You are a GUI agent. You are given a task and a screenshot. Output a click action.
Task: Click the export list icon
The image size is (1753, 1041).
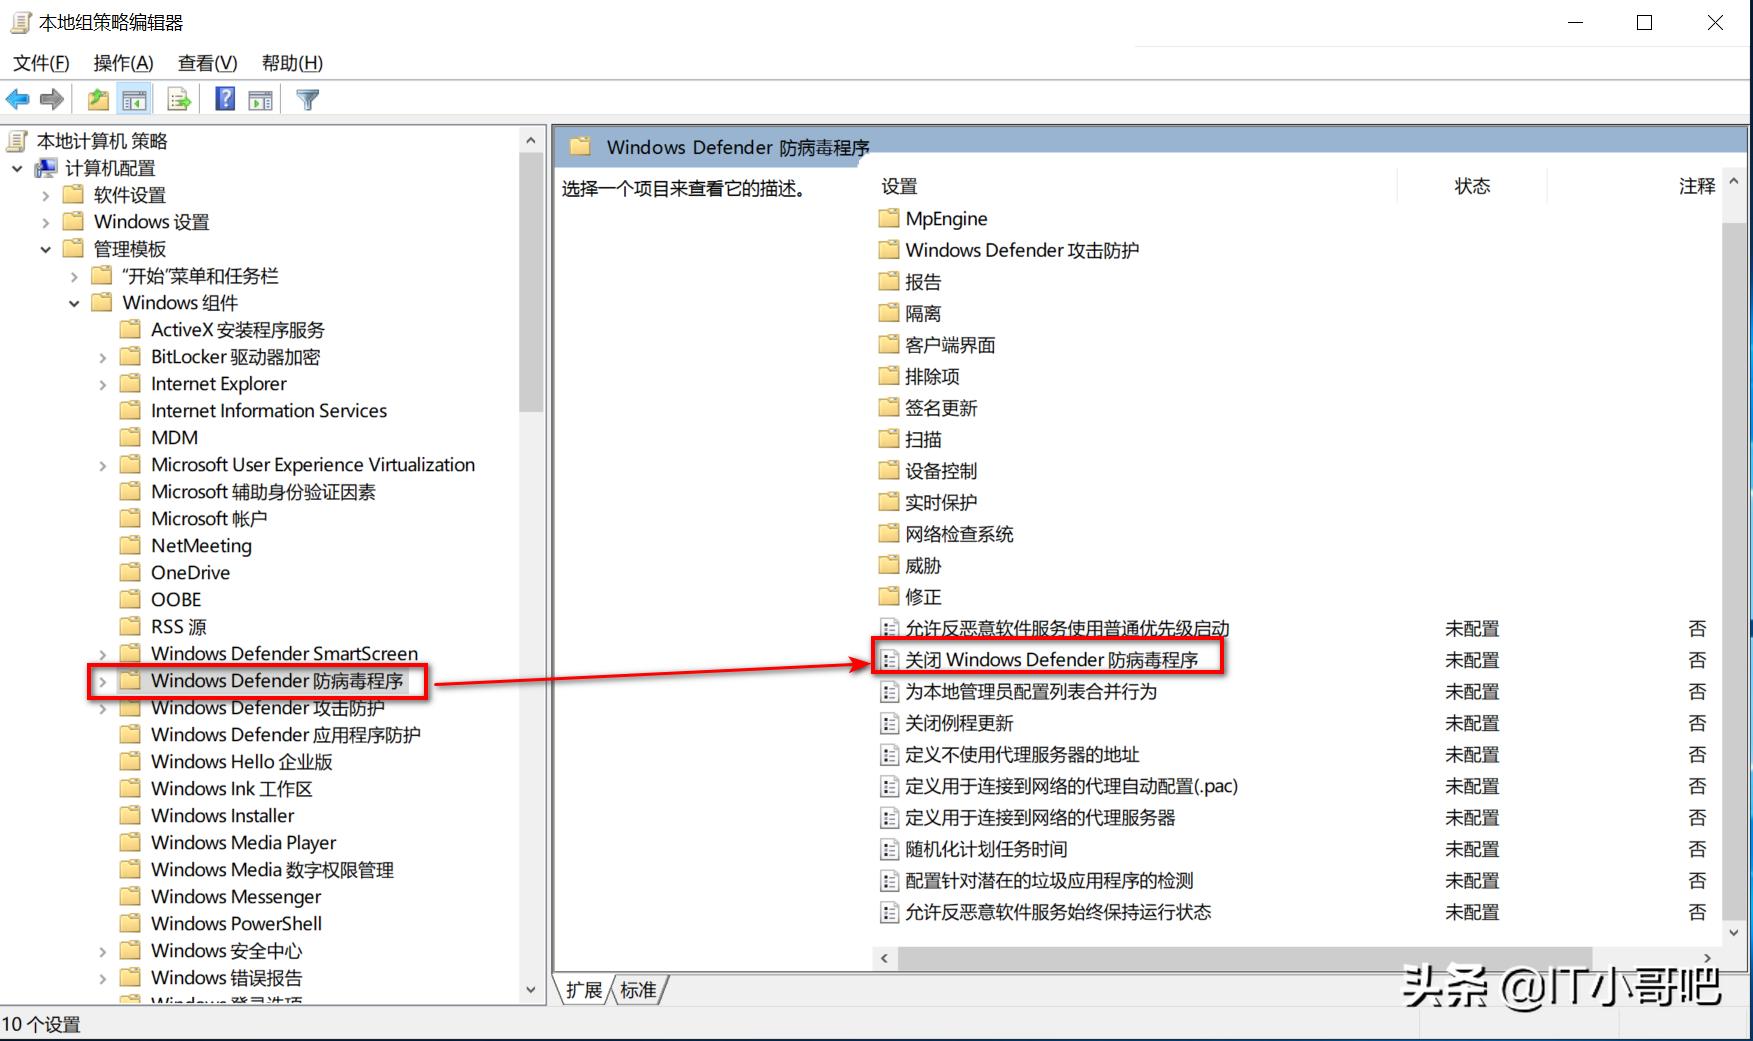pos(177,98)
